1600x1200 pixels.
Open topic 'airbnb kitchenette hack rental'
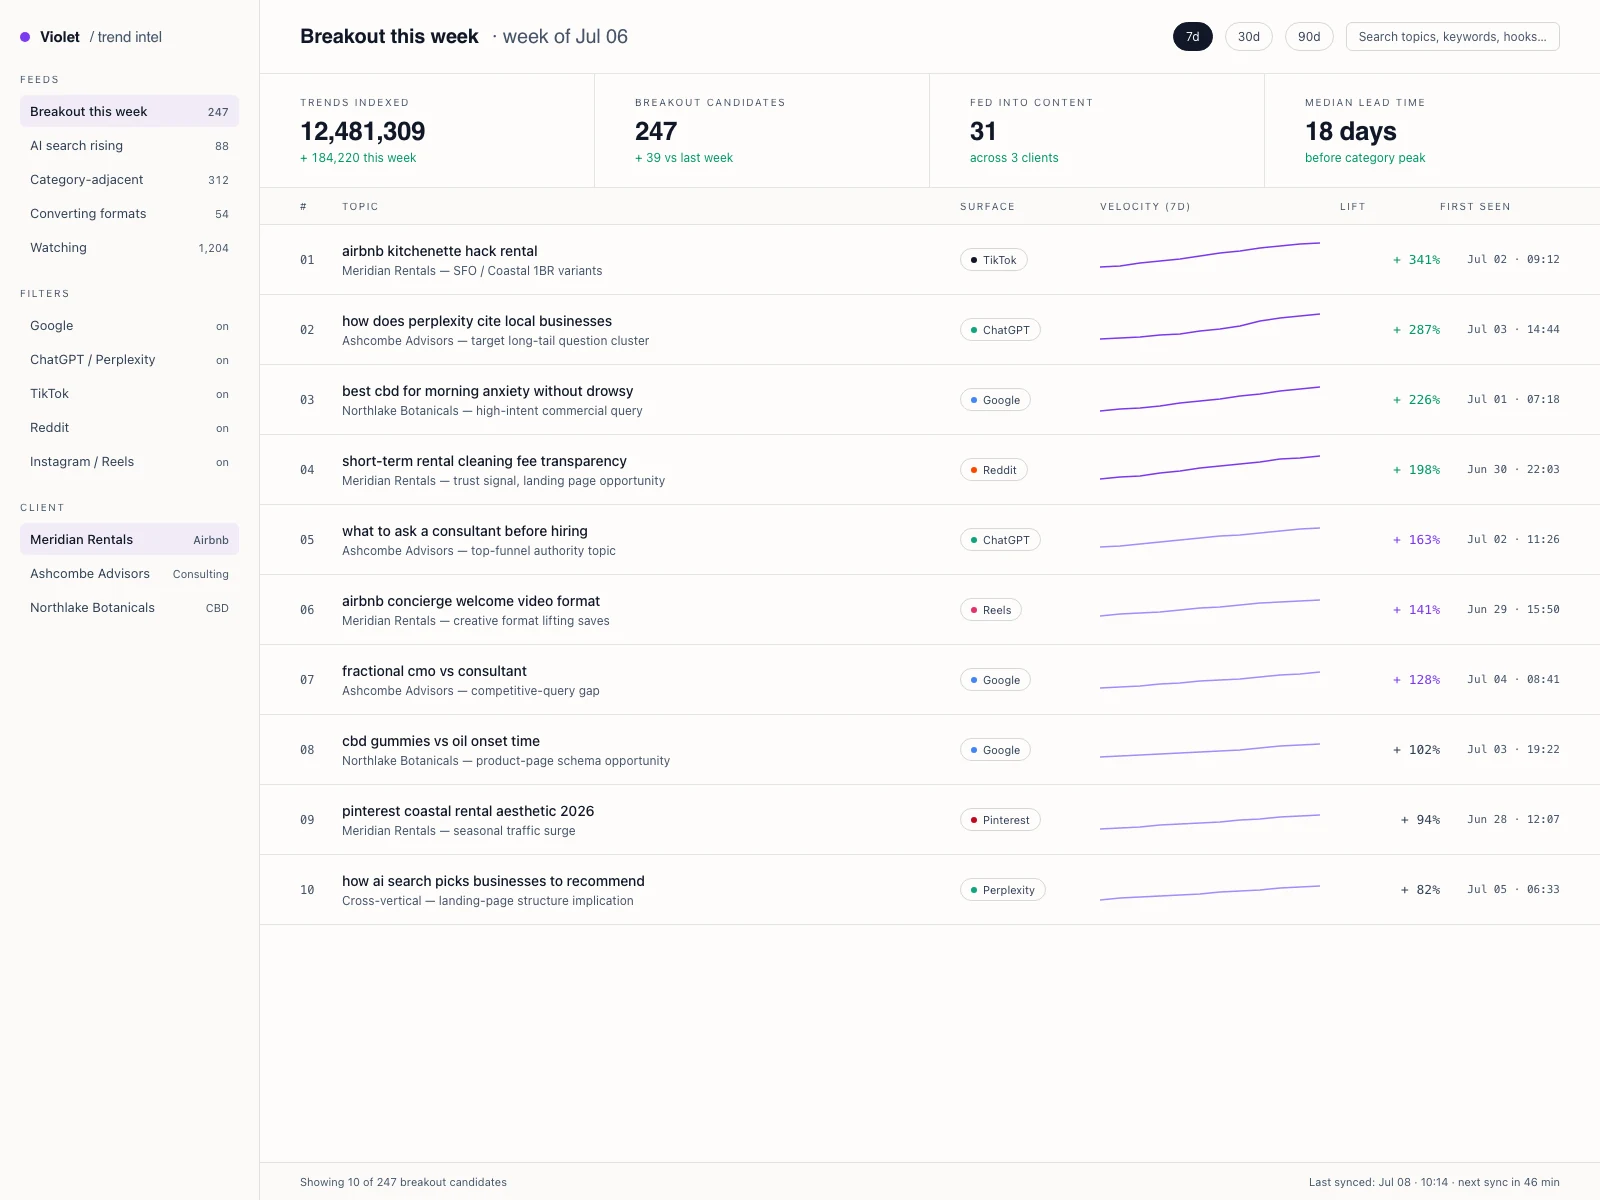pyautogui.click(x=439, y=251)
